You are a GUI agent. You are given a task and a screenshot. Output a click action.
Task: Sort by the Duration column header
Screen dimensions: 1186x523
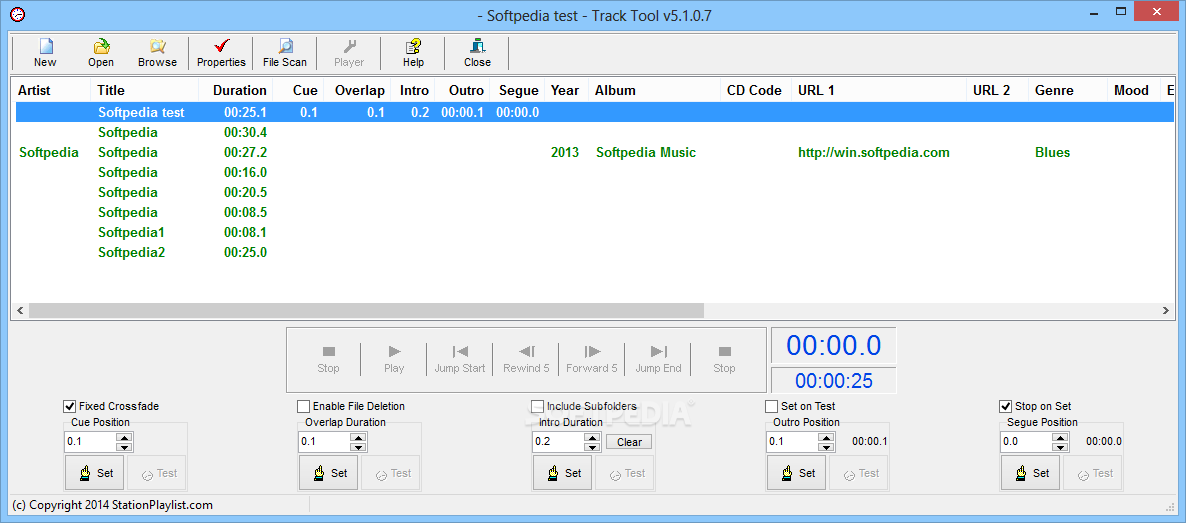coord(235,90)
